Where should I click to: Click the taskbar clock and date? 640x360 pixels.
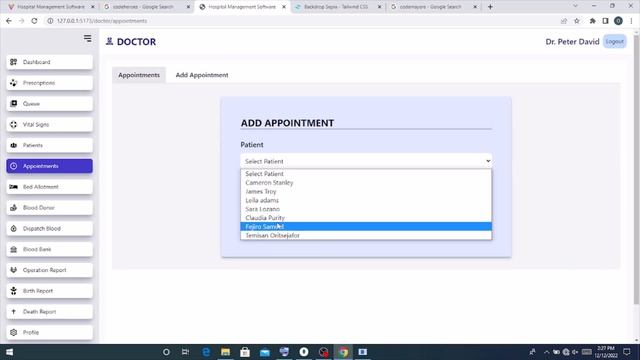click(606, 352)
